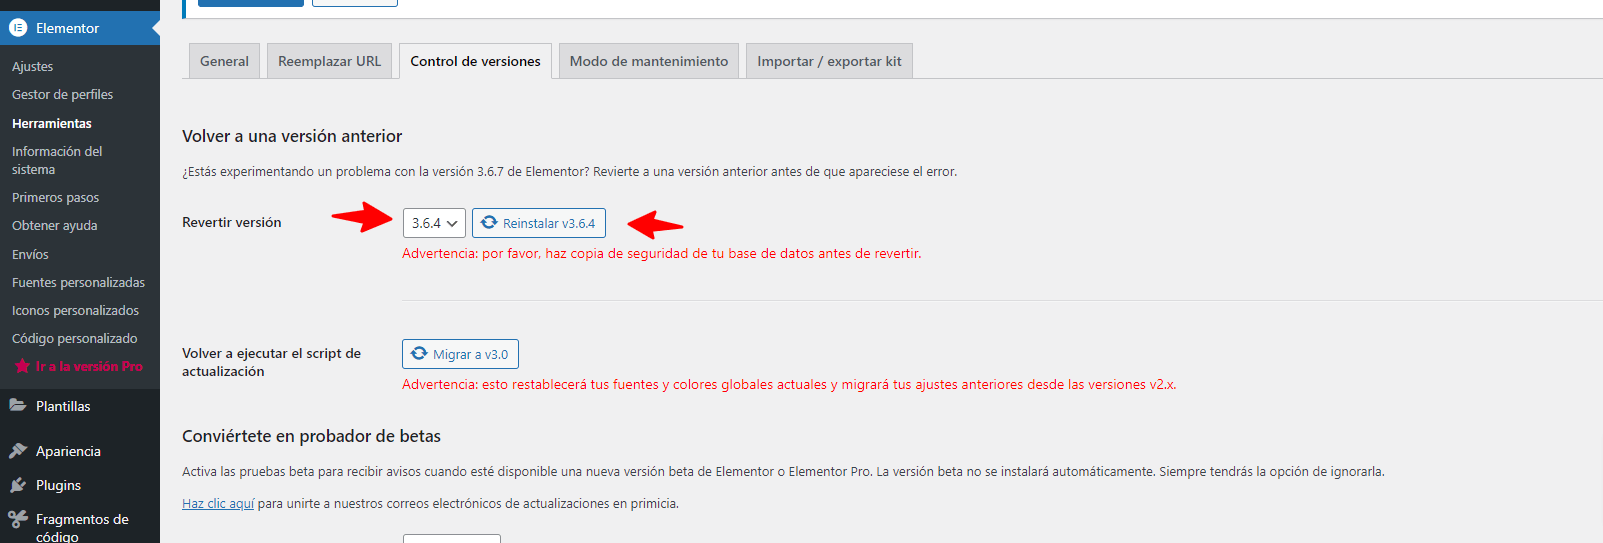The height and width of the screenshot is (543, 1603).
Task: Click the Fragmentos de código scissors icon
Action: [x=18, y=519]
